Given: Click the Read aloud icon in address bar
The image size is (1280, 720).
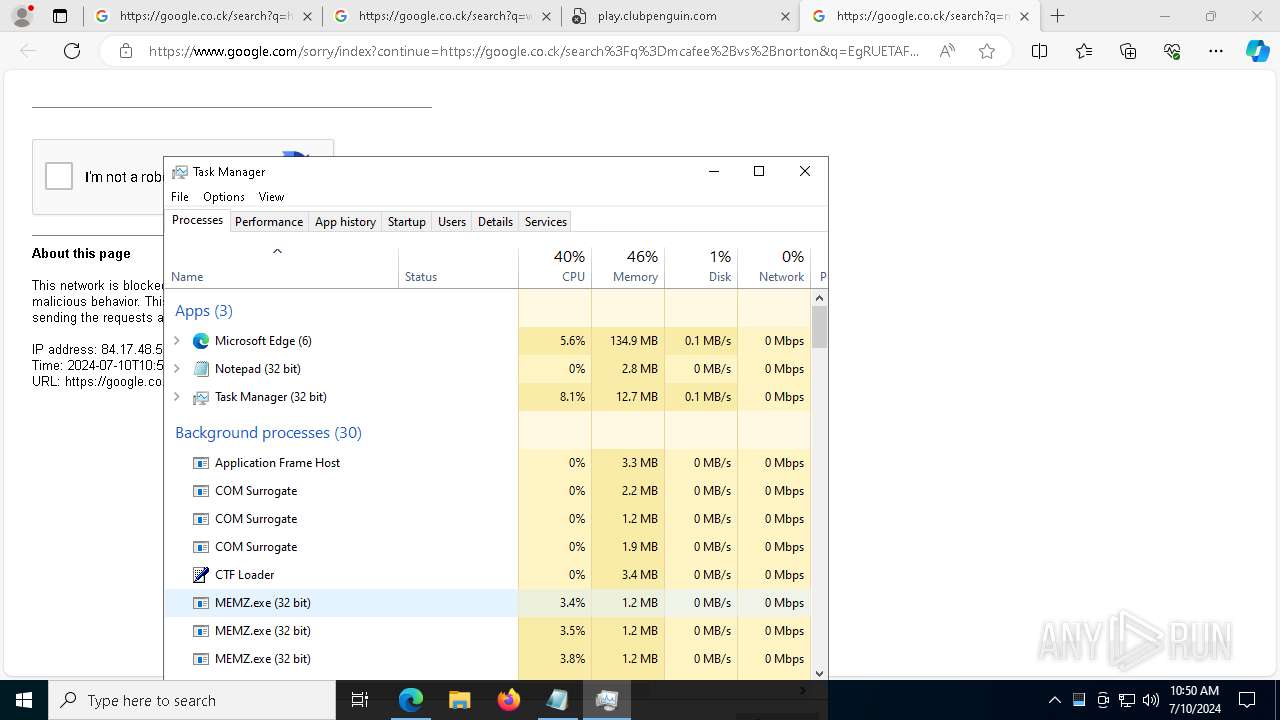Looking at the screenshot, I should 947,51.
